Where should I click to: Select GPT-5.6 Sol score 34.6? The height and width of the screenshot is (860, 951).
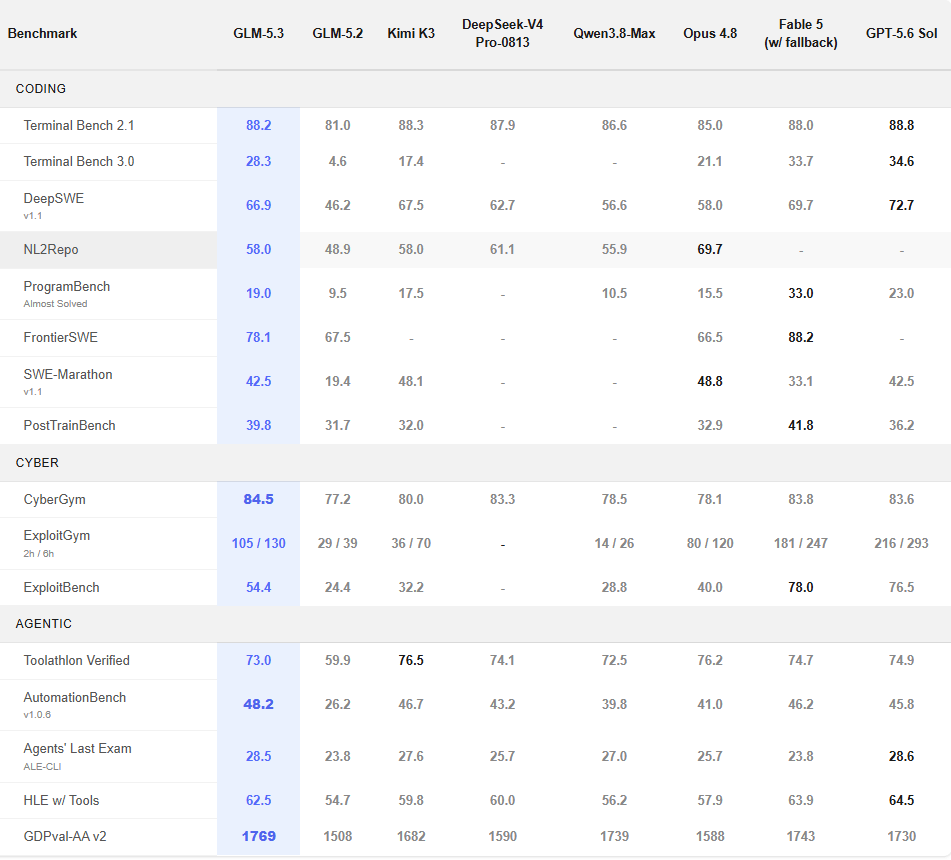pos(902,161)
